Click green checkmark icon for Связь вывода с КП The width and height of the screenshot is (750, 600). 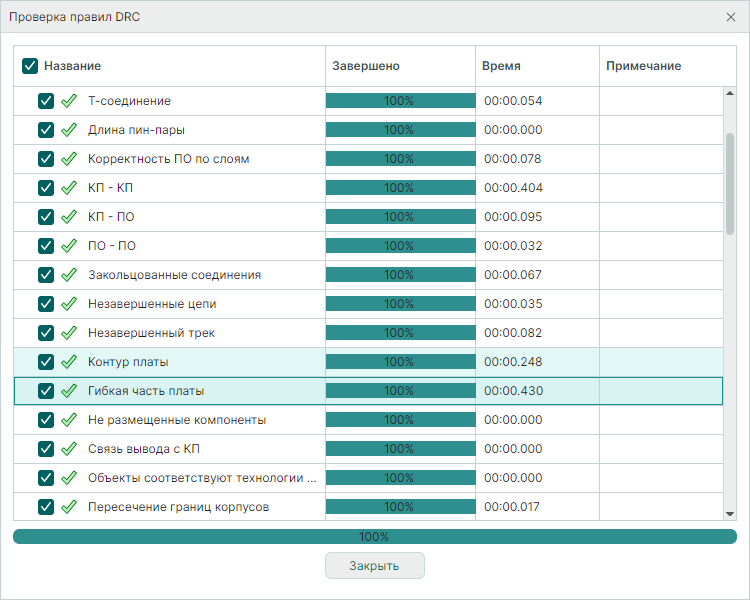[x=69, y=449]
